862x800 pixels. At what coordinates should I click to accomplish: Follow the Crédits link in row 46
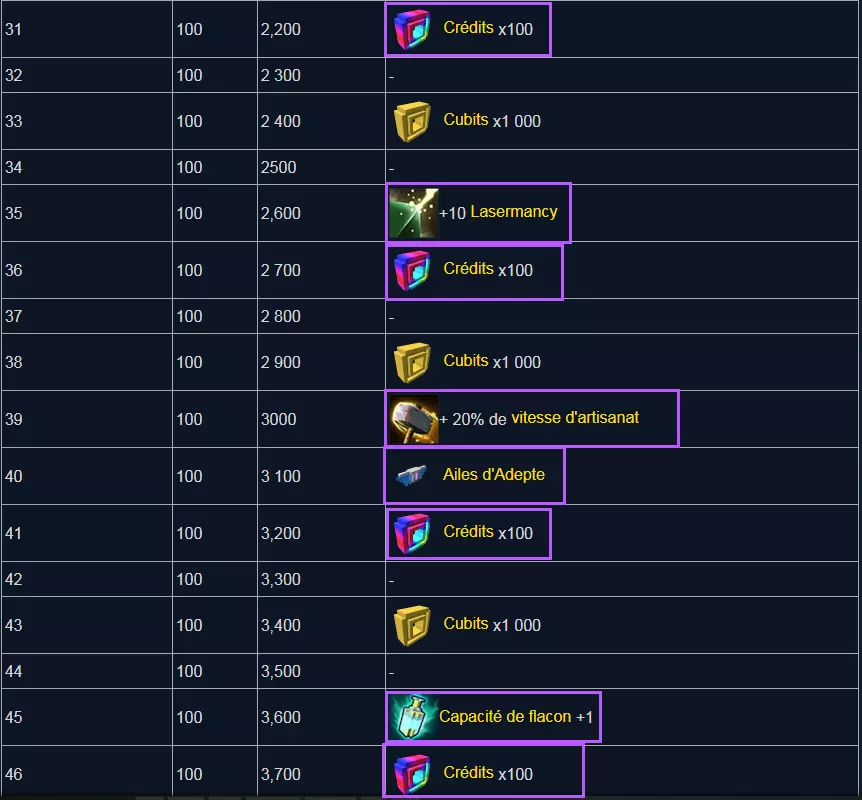click(x=468, y=773)
